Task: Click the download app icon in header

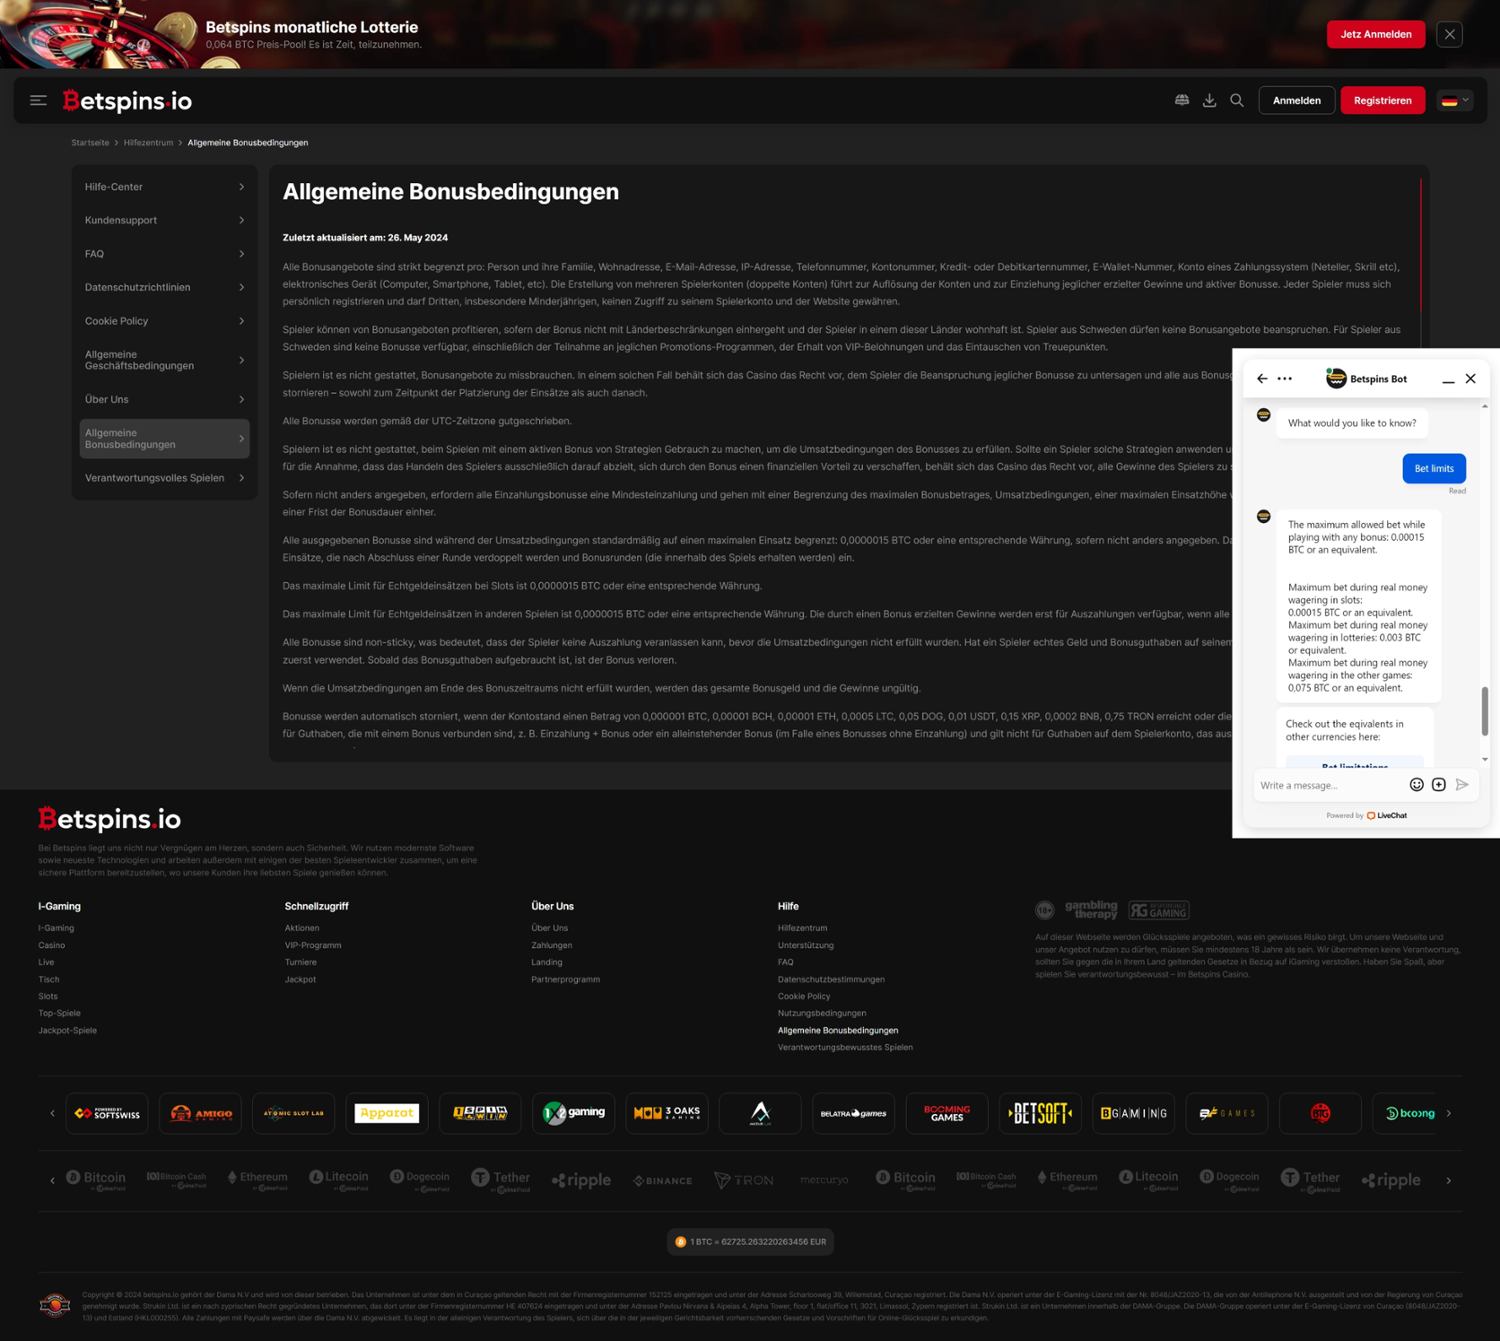Action: tap(1209, 100)
